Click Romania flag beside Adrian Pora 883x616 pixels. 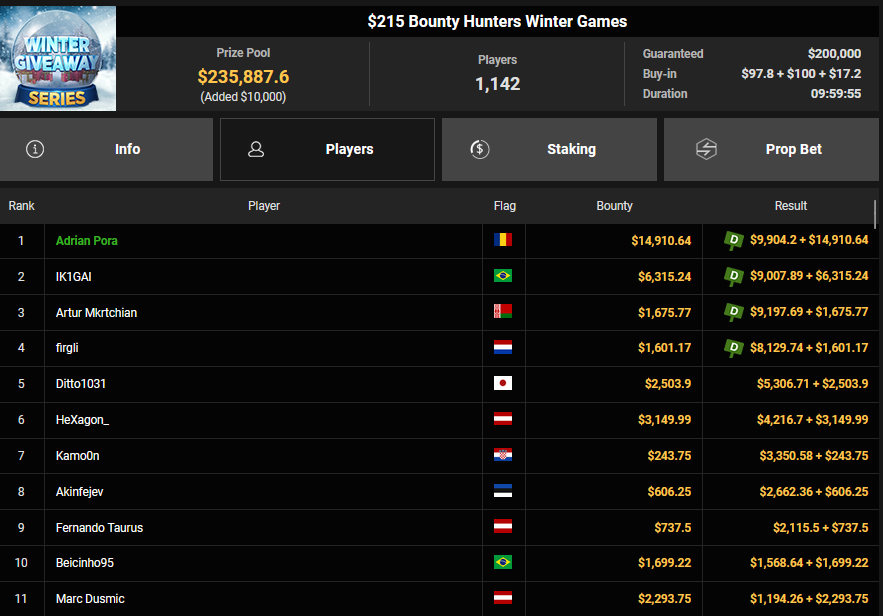502,240
